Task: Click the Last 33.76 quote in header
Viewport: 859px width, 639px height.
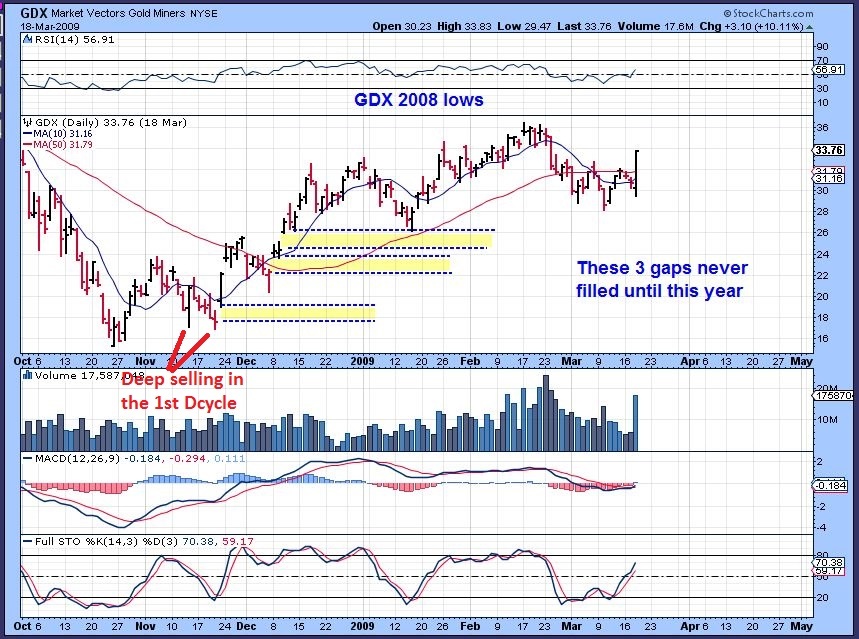Action: (584, 26)
